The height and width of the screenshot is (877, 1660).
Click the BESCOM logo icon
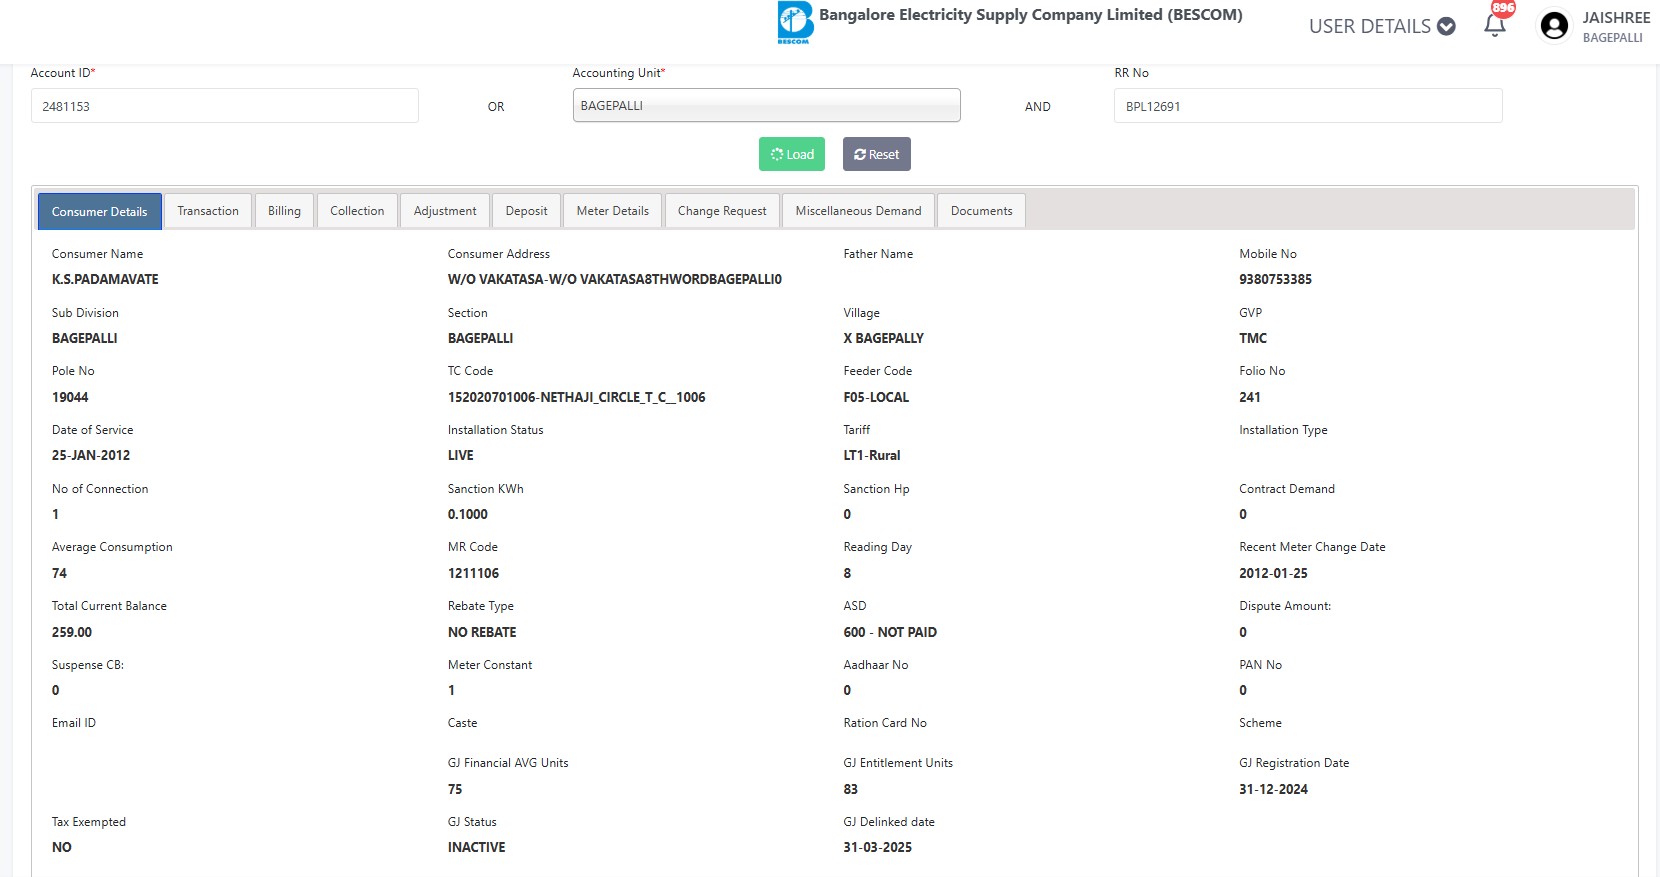tap(795, 22)
